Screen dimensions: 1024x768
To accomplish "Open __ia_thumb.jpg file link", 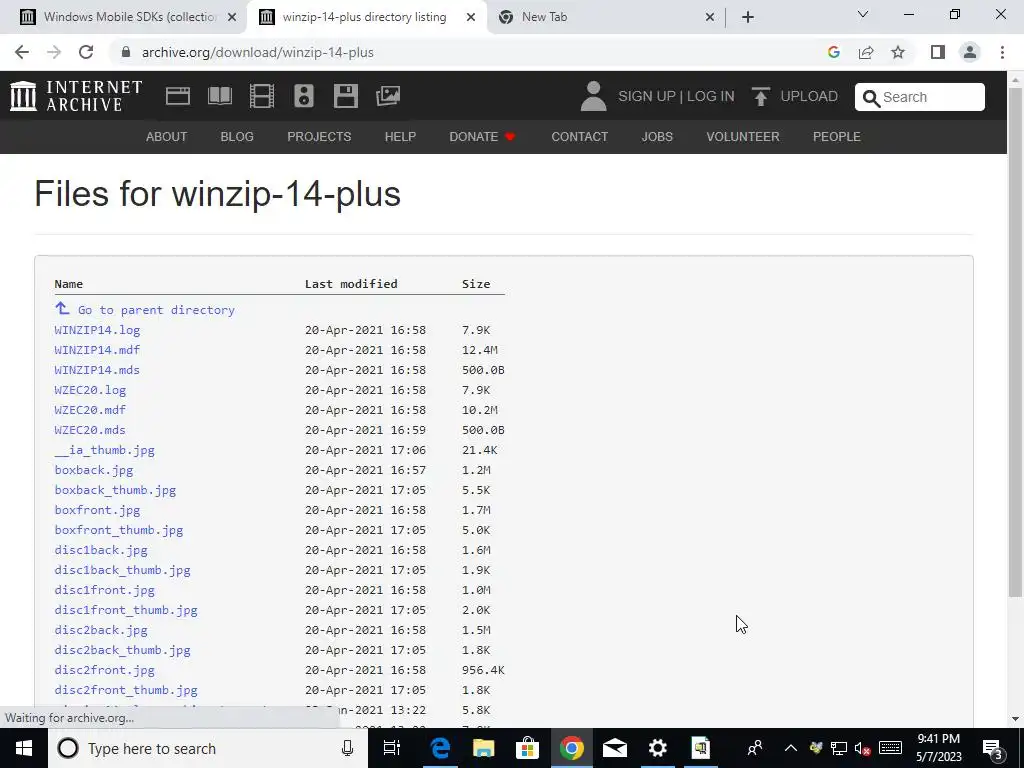I will click(104, 450).
